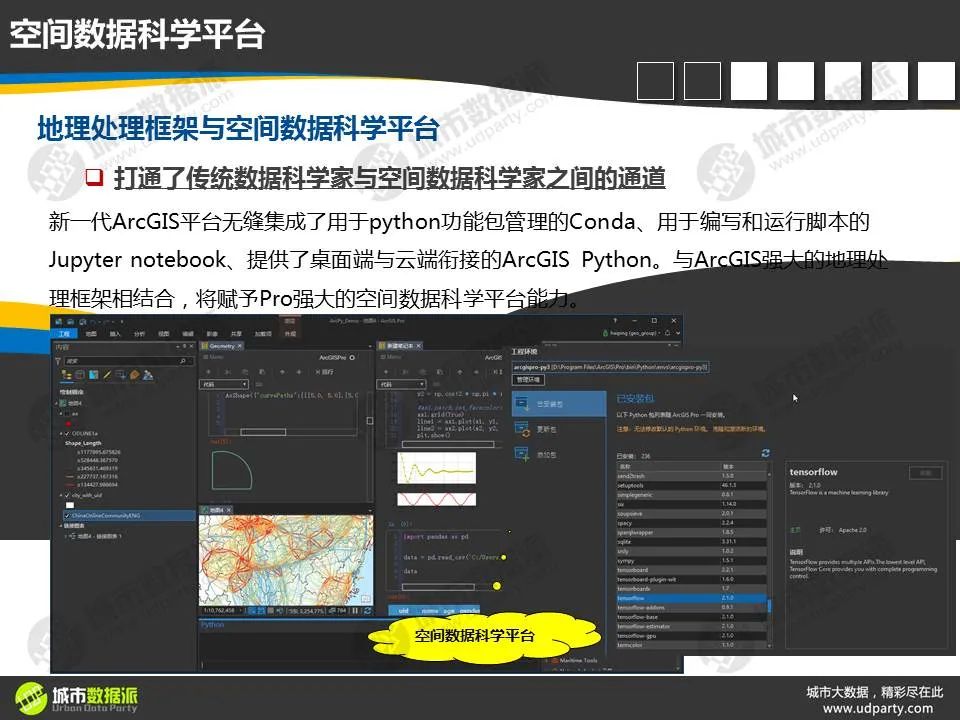Toggle ODLINE1a layer visibility checkbox

67,433
